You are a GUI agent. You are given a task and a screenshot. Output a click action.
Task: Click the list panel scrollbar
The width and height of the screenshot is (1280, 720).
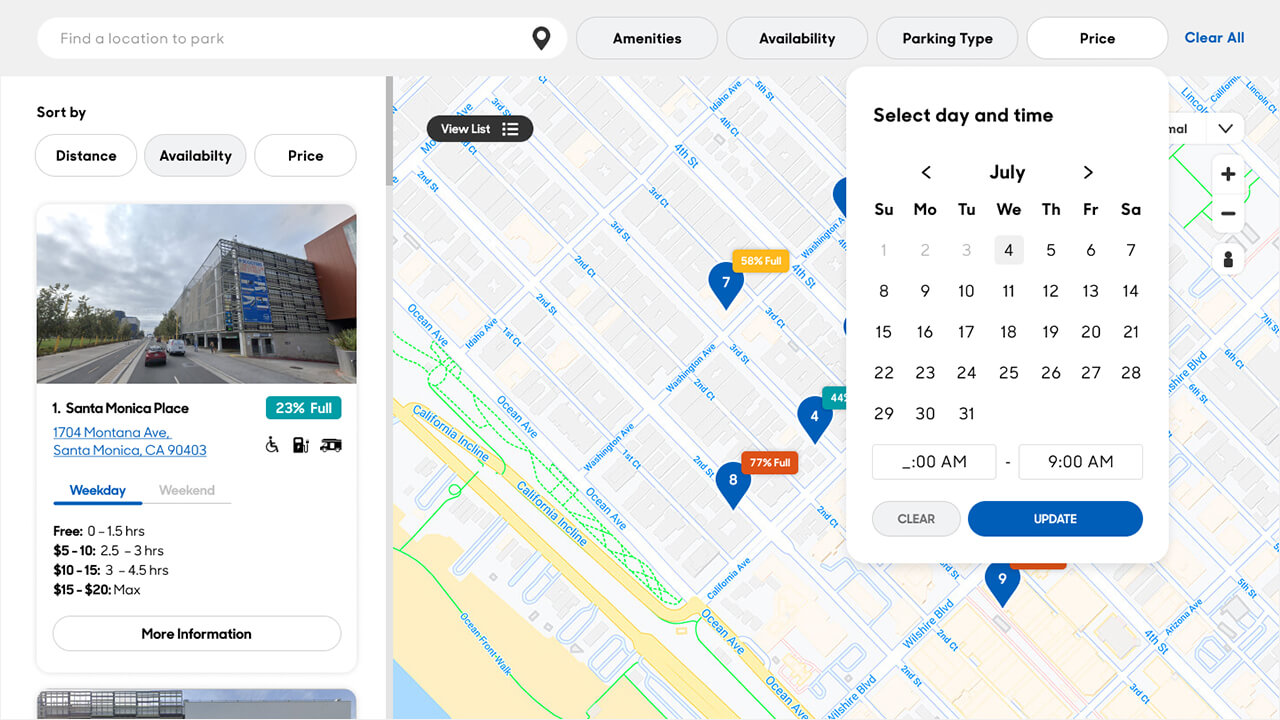point(389,131)
